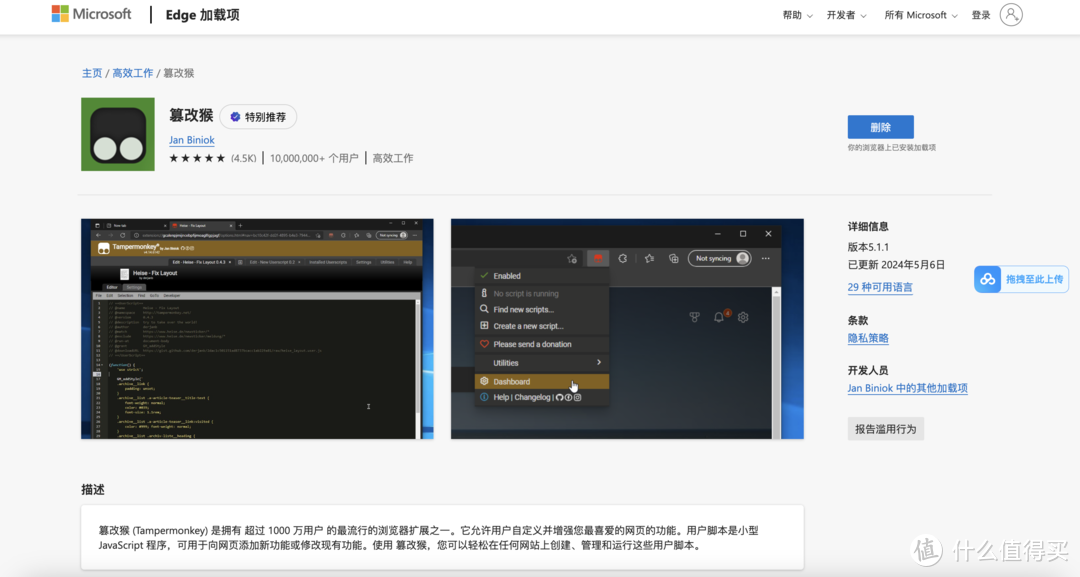Screen dimensions: 1080x577
Task: Click Dashboard entry in screenshot menu
Action: tap(541, 381)
